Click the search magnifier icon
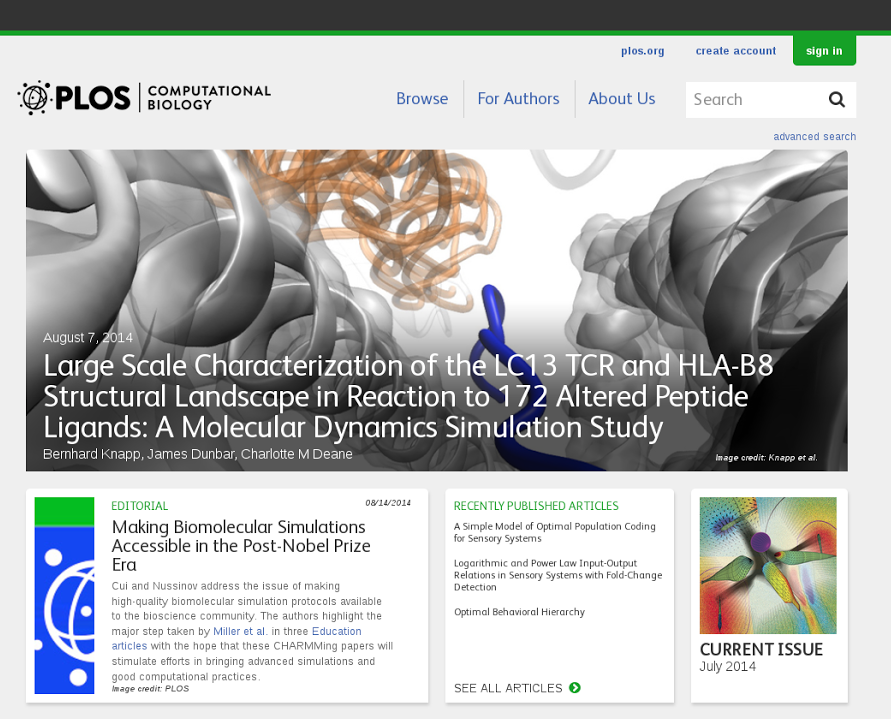 click(x=836, y=99)
